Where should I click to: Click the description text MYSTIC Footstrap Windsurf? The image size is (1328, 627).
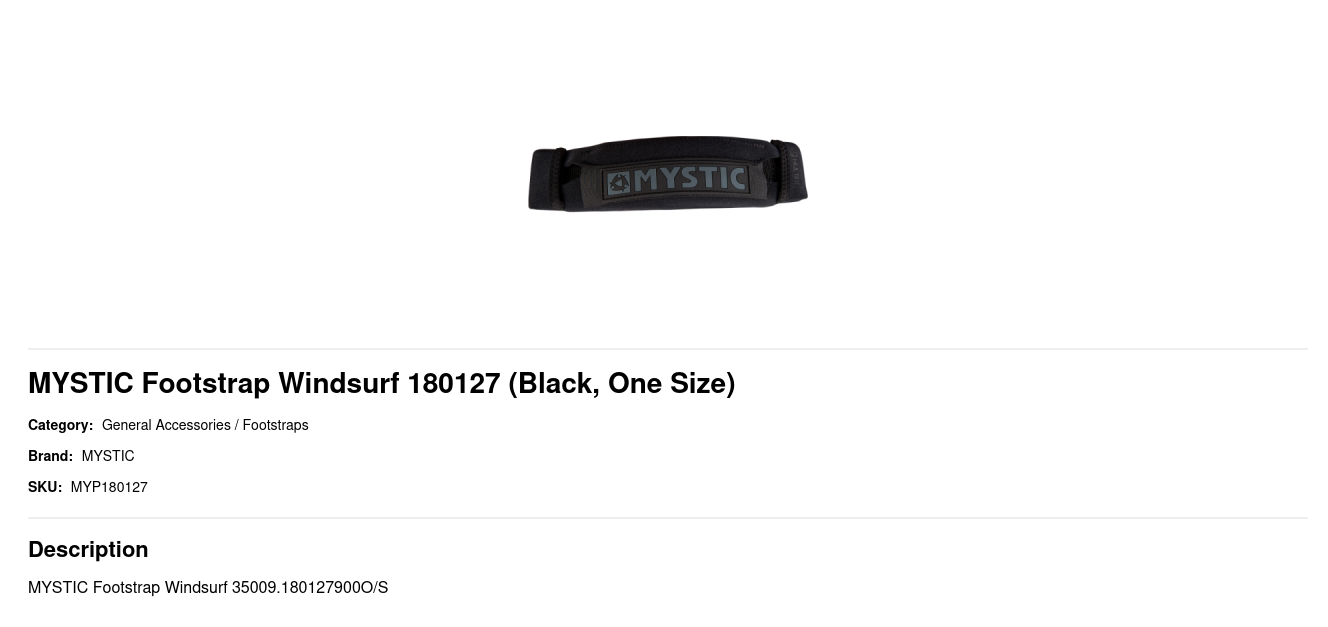128,587
